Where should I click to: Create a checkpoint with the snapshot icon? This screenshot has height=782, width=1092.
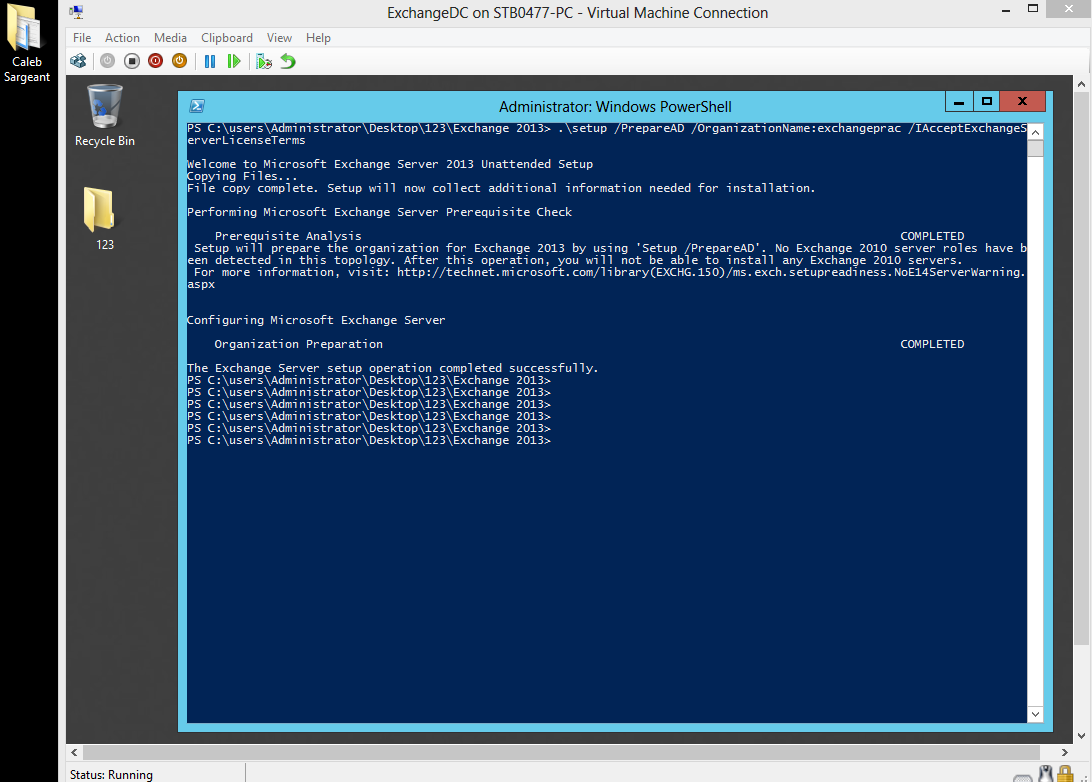tap(264, 61)
